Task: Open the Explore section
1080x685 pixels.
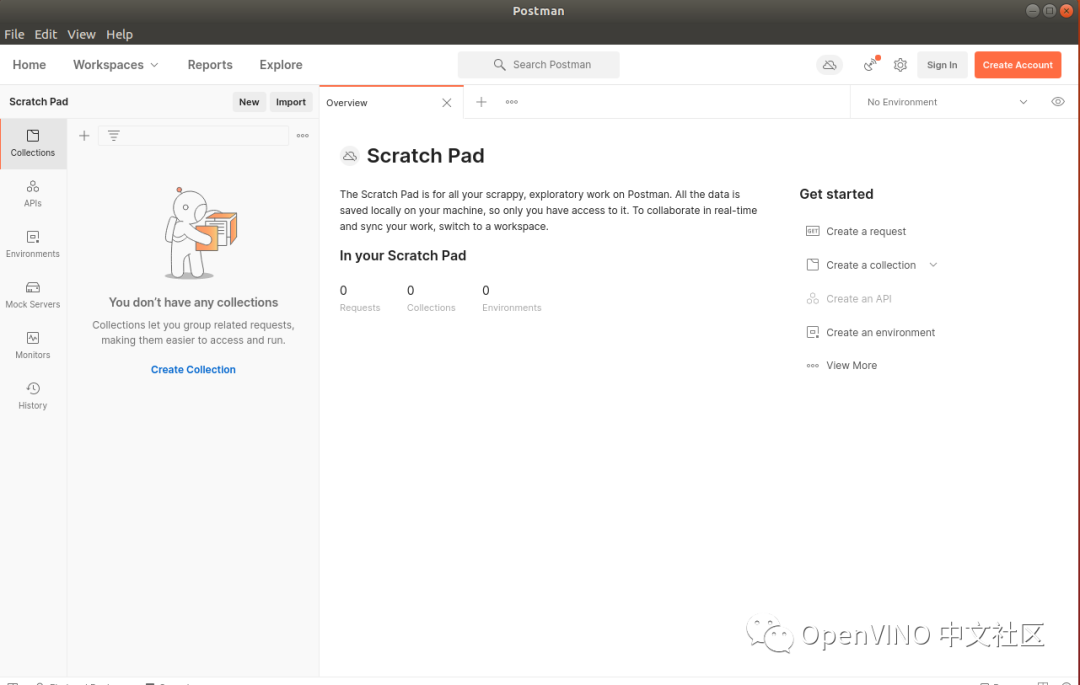Action: tap(281, 65)
